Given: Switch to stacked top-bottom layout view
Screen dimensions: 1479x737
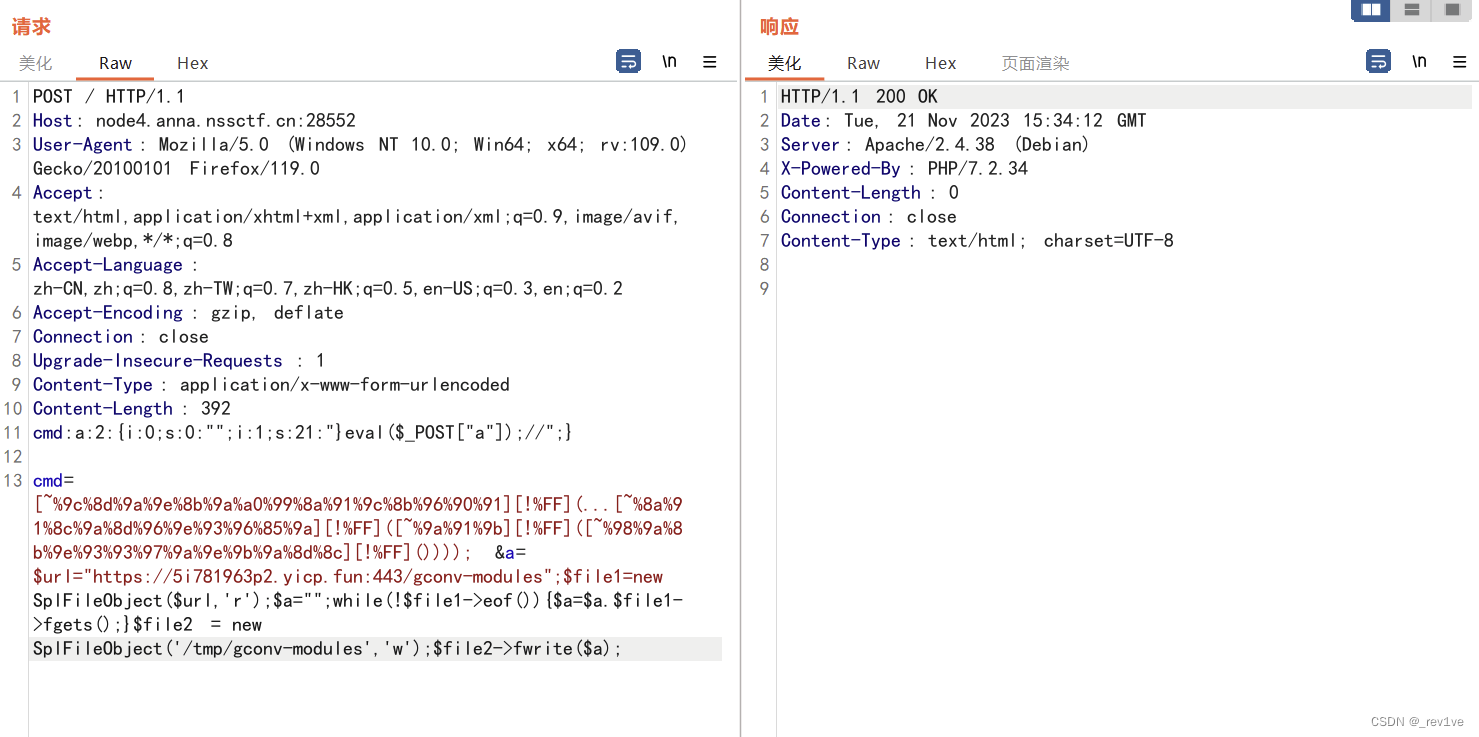Looking at the screenshot, I should coord(1412,10).
